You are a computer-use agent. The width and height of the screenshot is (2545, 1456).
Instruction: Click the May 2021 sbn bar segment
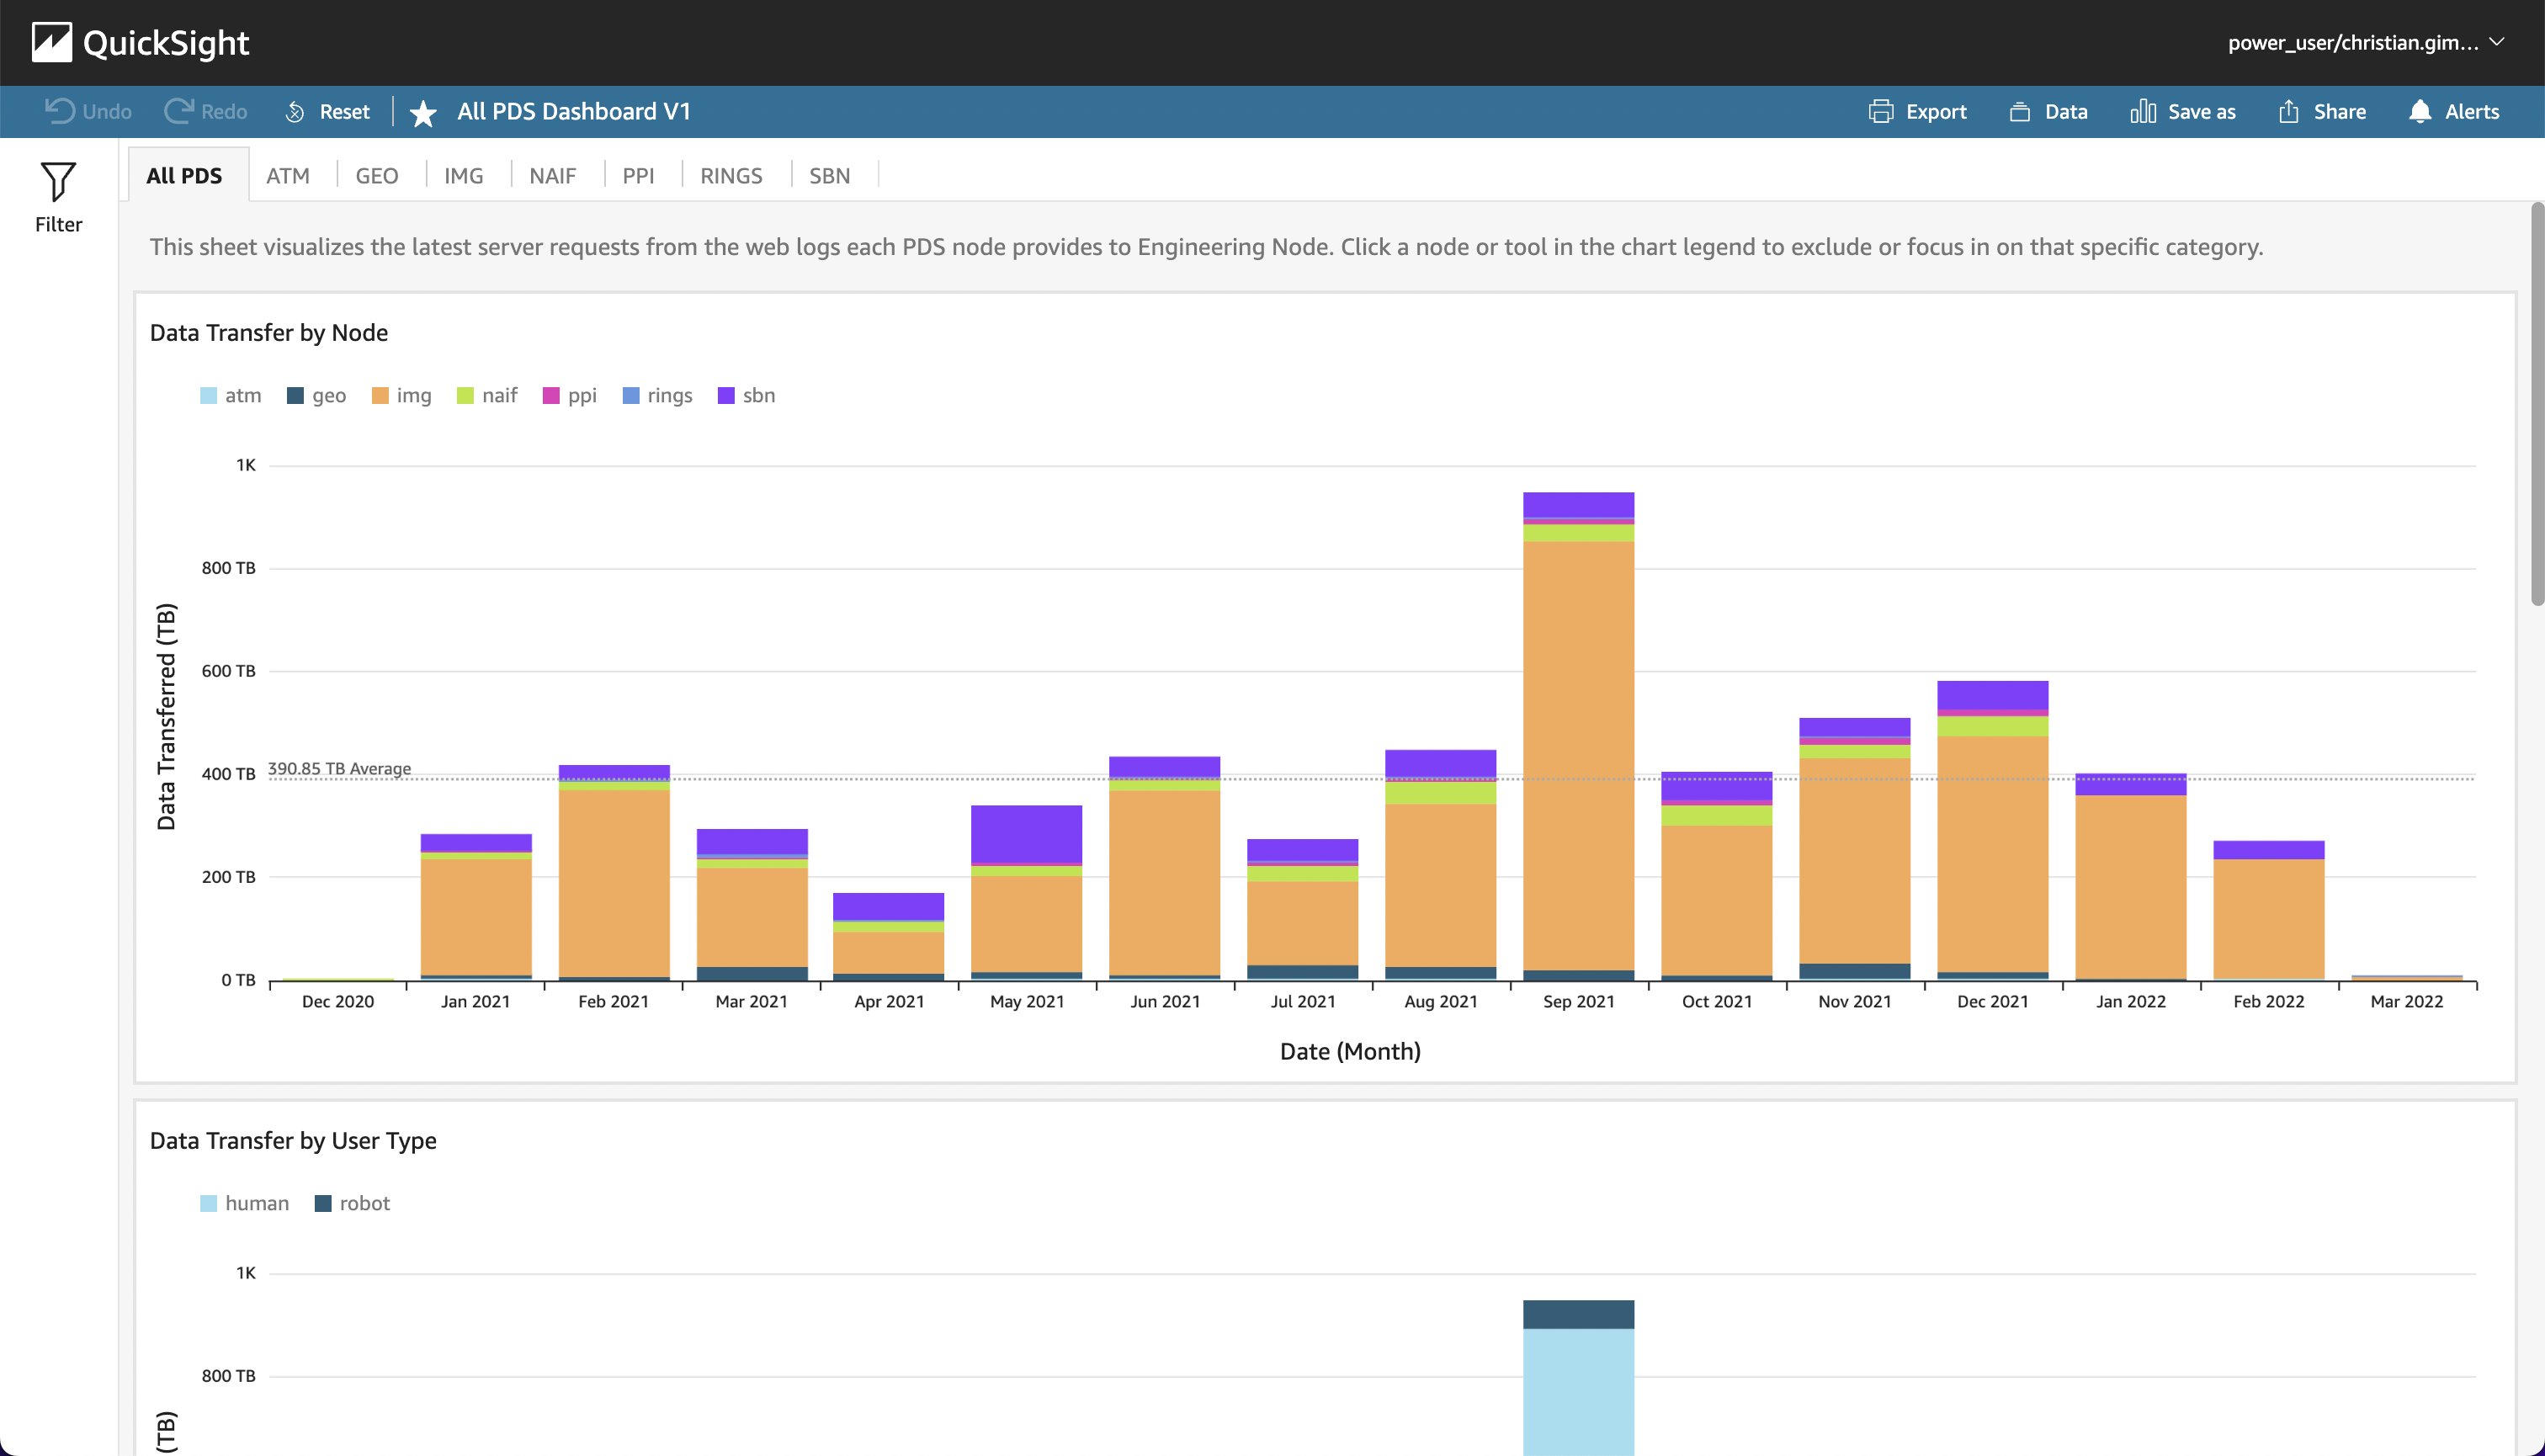pyautogui.click(x=1027, y=834)
